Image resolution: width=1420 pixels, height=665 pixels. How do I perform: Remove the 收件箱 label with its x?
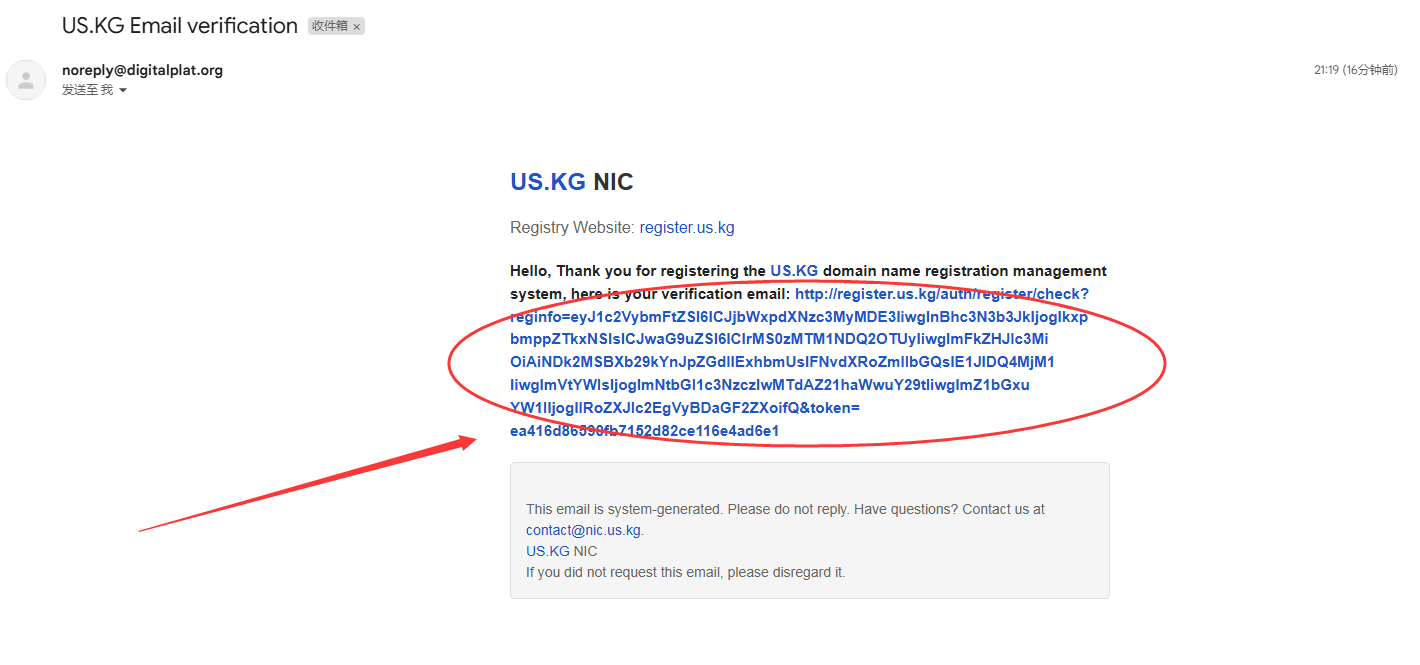click(x=357, y=27)
